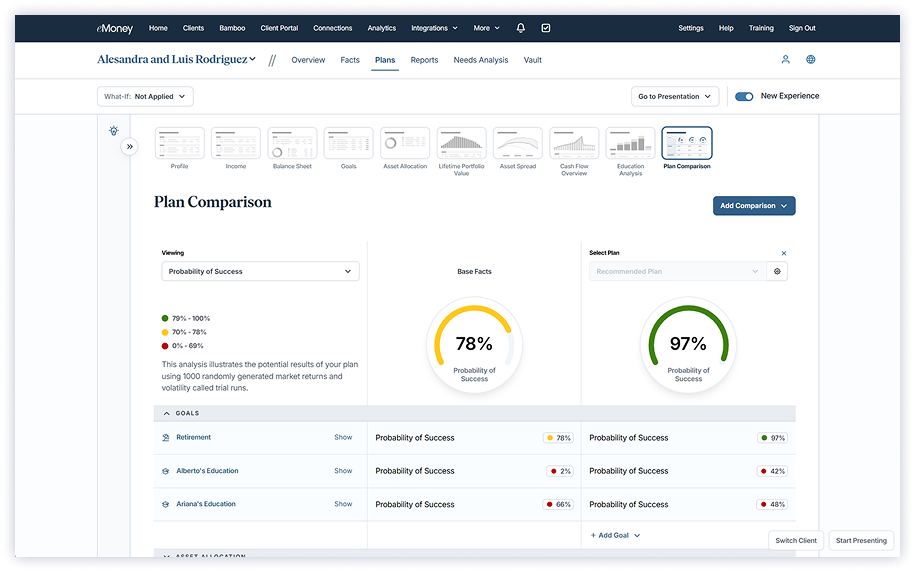Image resolution: width=915 pixels, height=572 pixels.
Task: Click the globe icon
Action: [x=811, y=60]
